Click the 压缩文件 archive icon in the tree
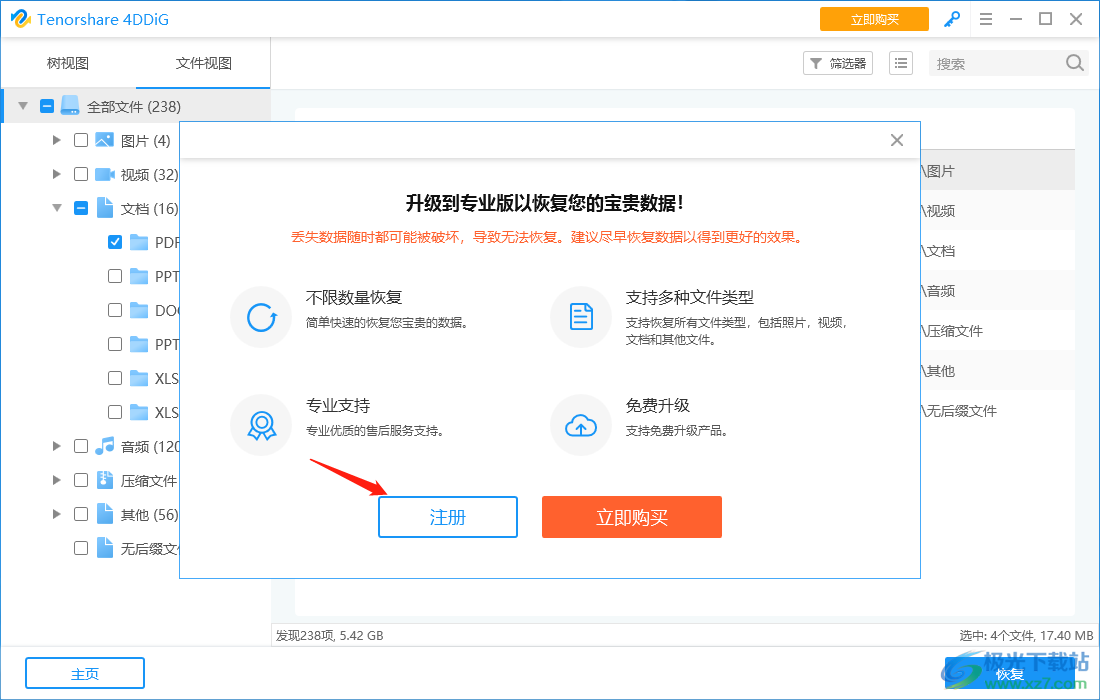The width and height of the screenshot is (1100, 700). click(105, 480)
